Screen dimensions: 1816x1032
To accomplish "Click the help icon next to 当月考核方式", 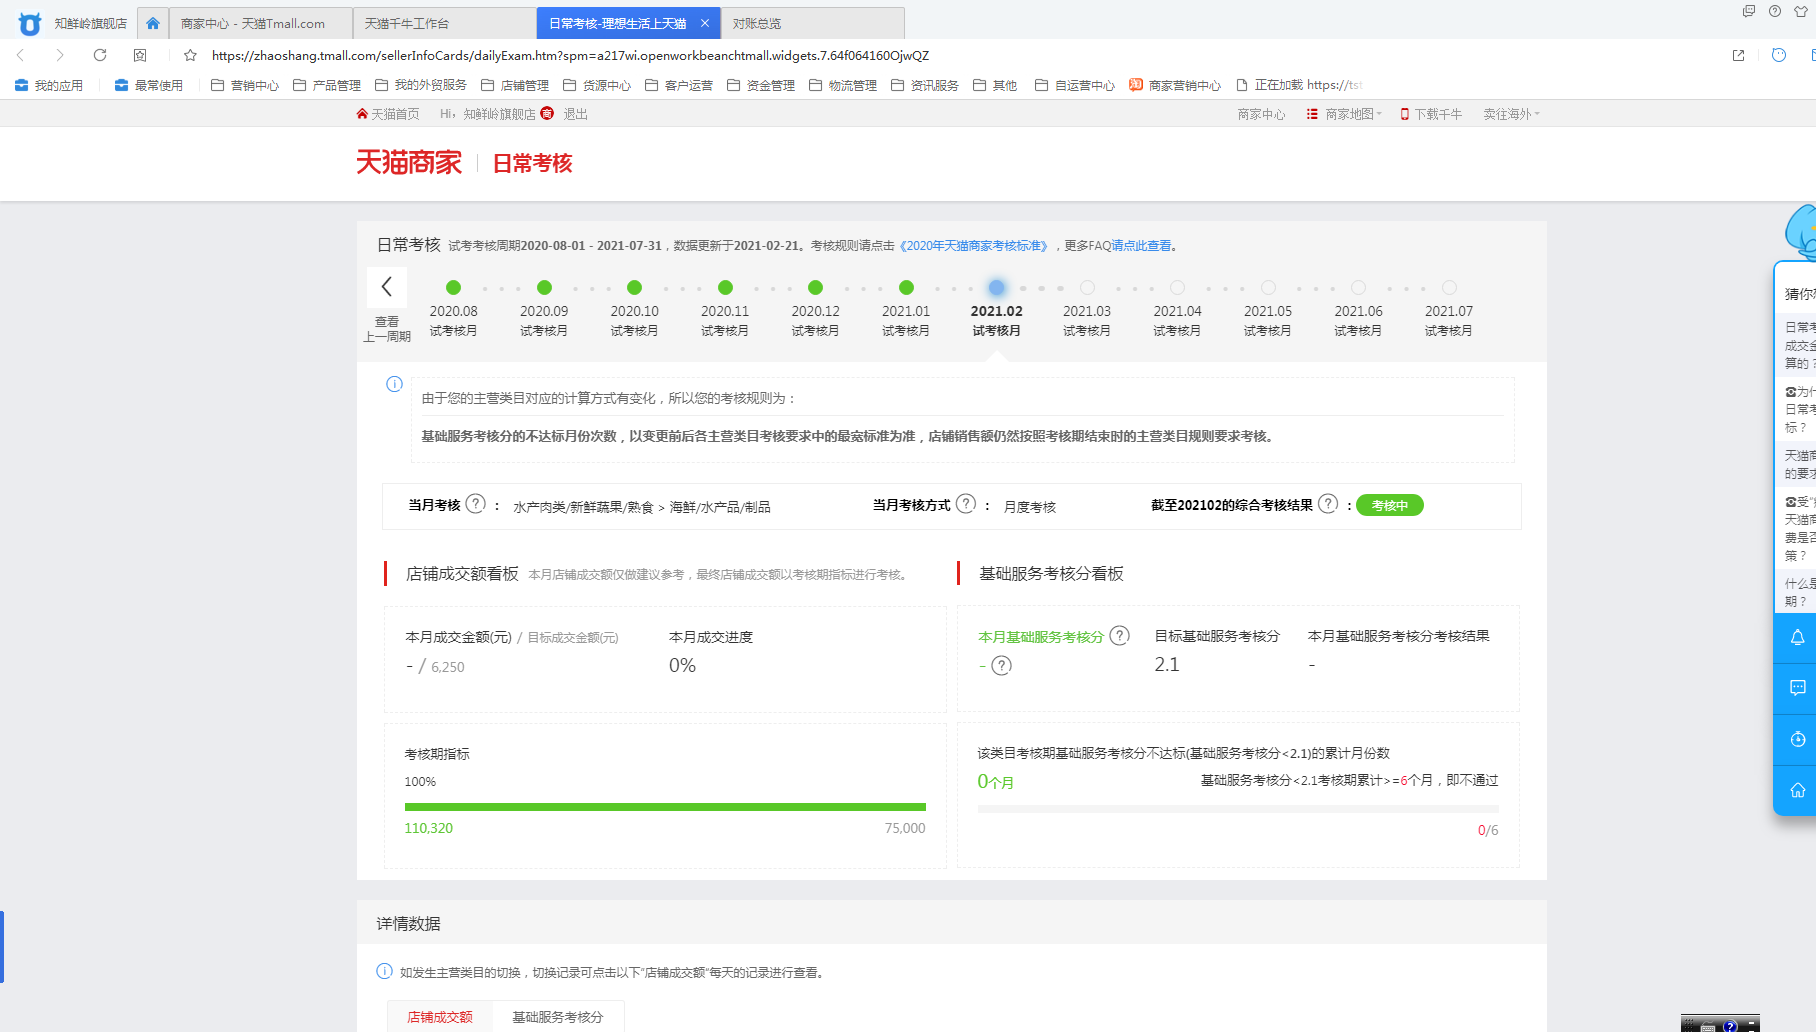I will pyautogui.click(x=966, y=504).
